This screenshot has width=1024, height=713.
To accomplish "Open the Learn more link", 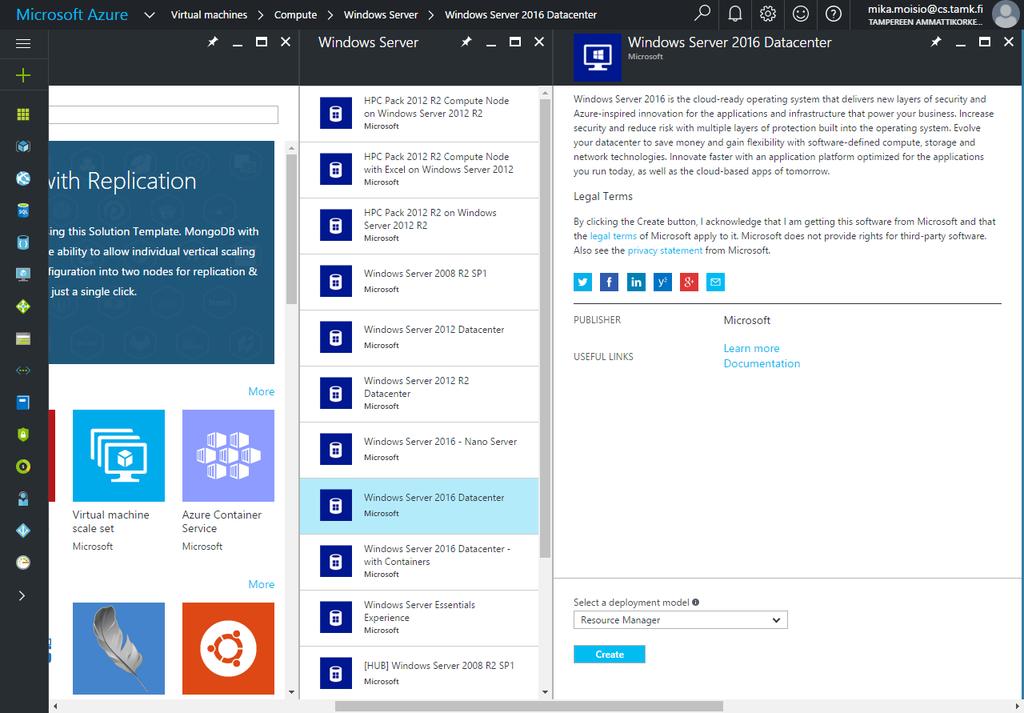I will [x=751, y=349].
